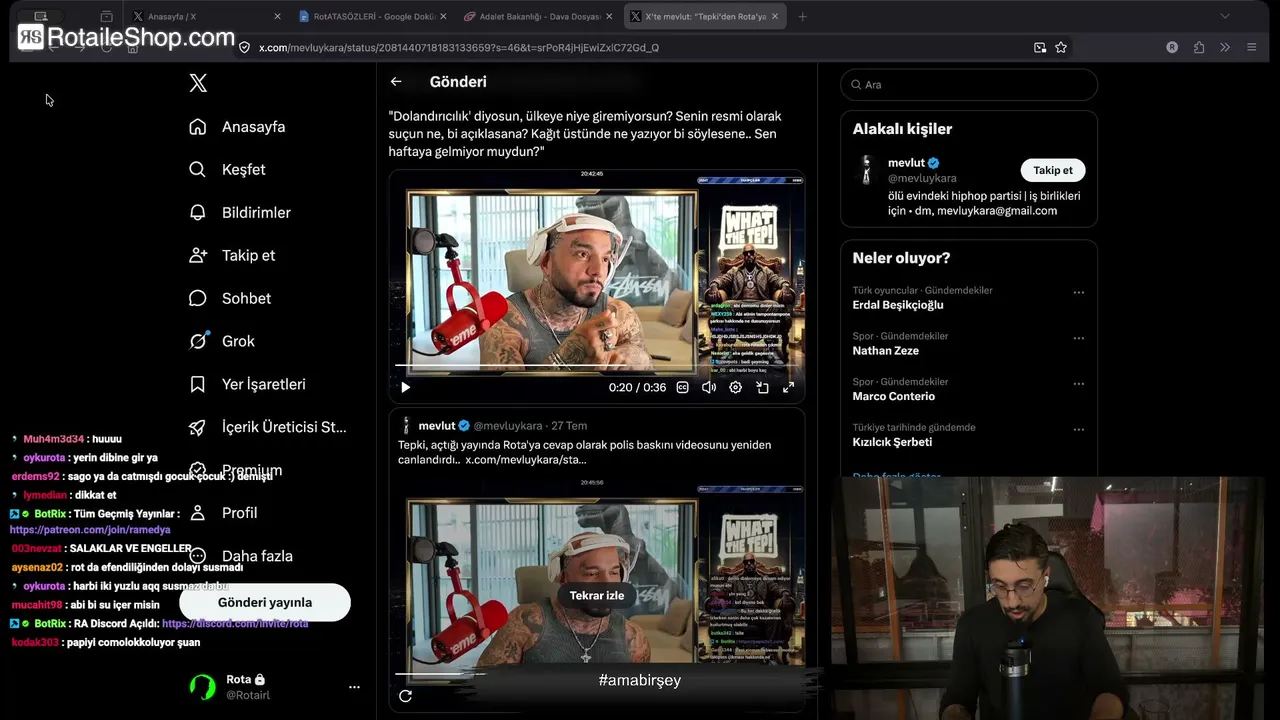Expand the tab list chevron
Screen dimensions: 1280x720
point(1225,16)
